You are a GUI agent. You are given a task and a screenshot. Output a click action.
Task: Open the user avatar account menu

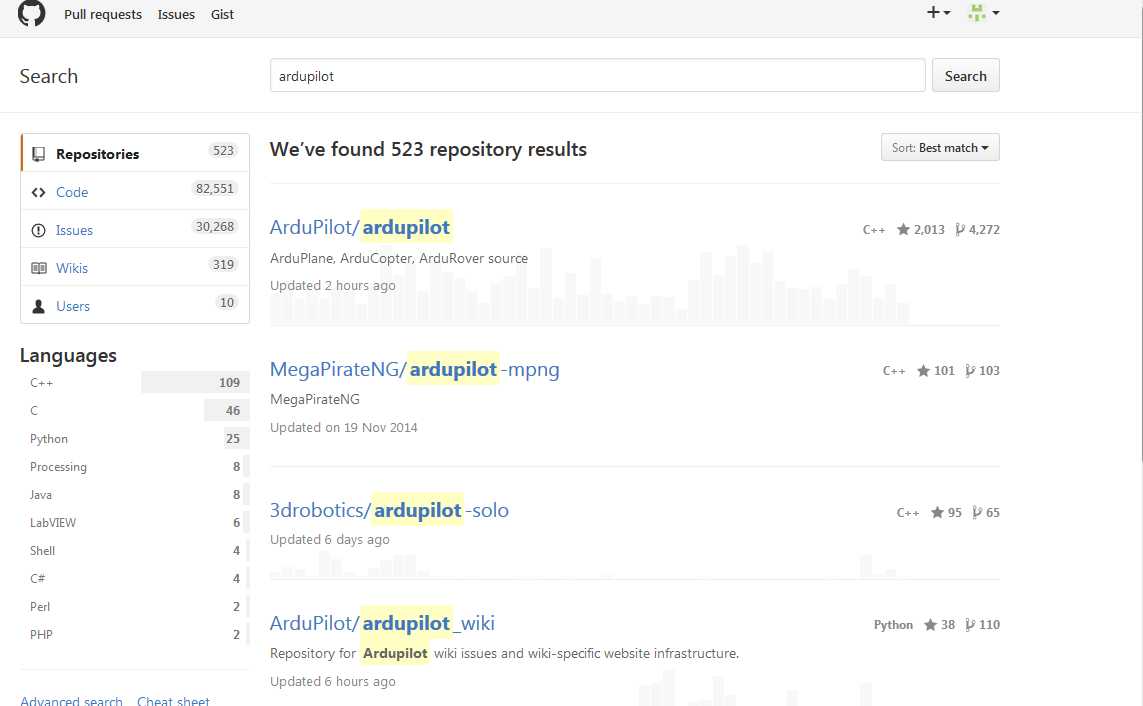[983, 12]
